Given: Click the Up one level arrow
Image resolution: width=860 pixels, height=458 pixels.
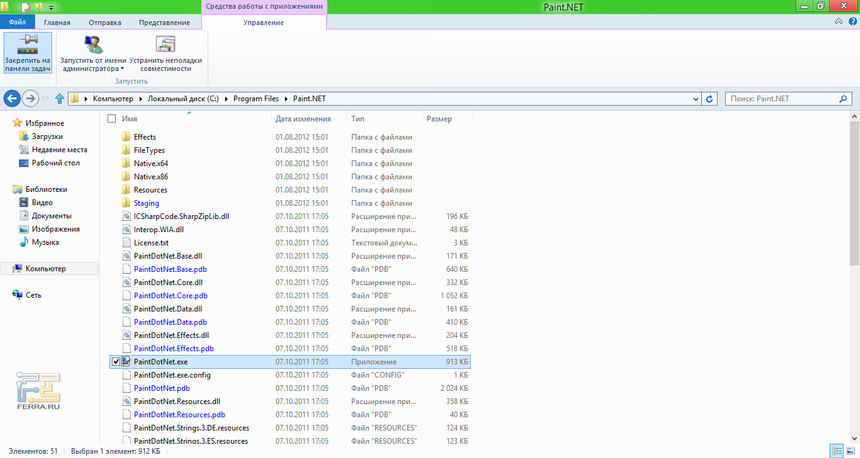Looking at the screenshot, I should click(x=60, y=99).
